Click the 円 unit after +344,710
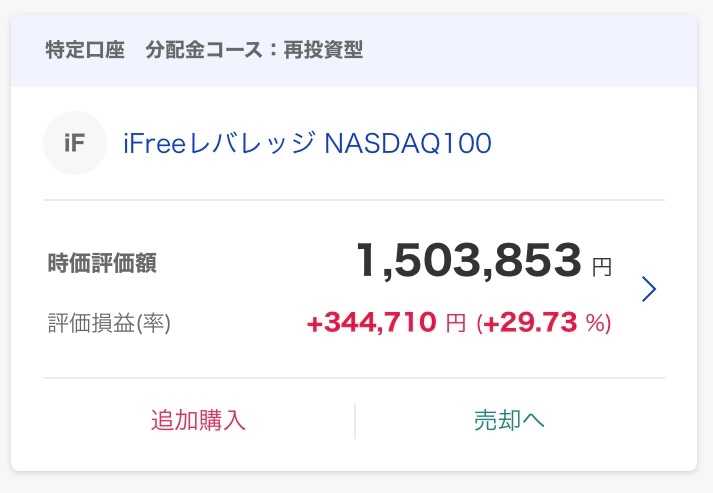 coord(456,323)
